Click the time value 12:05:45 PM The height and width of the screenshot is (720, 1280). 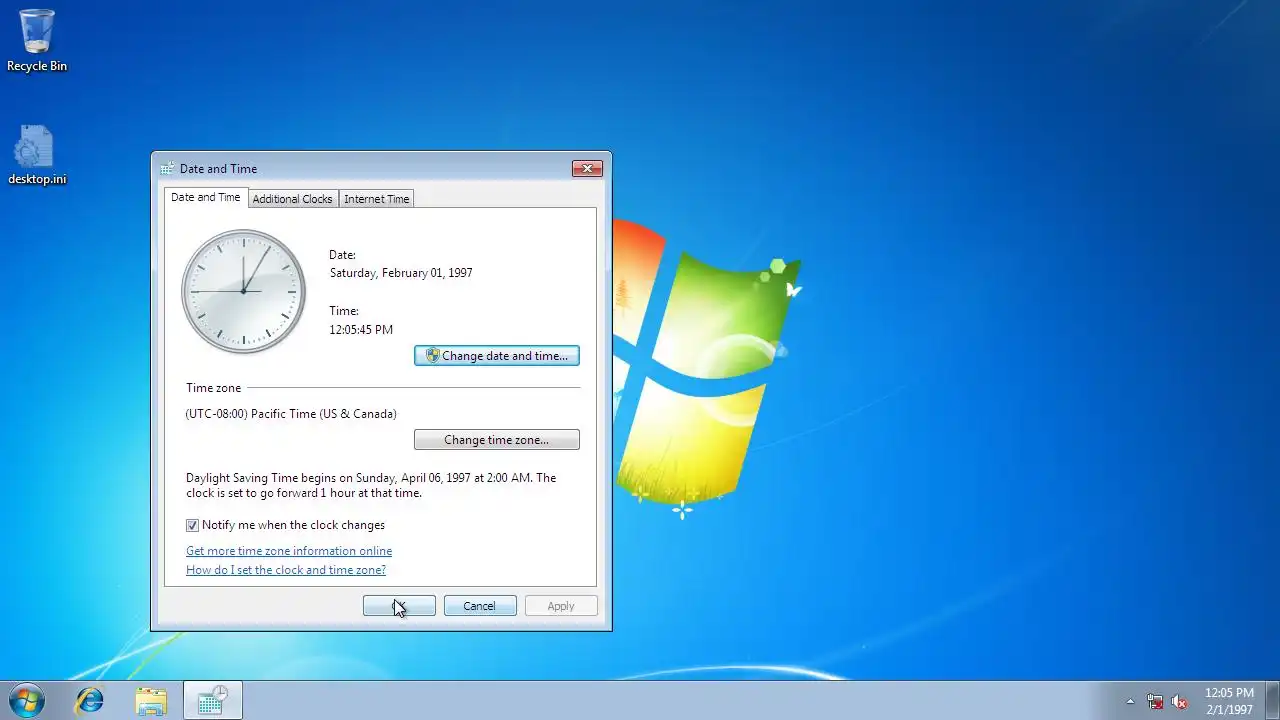[x=361, y=330]
